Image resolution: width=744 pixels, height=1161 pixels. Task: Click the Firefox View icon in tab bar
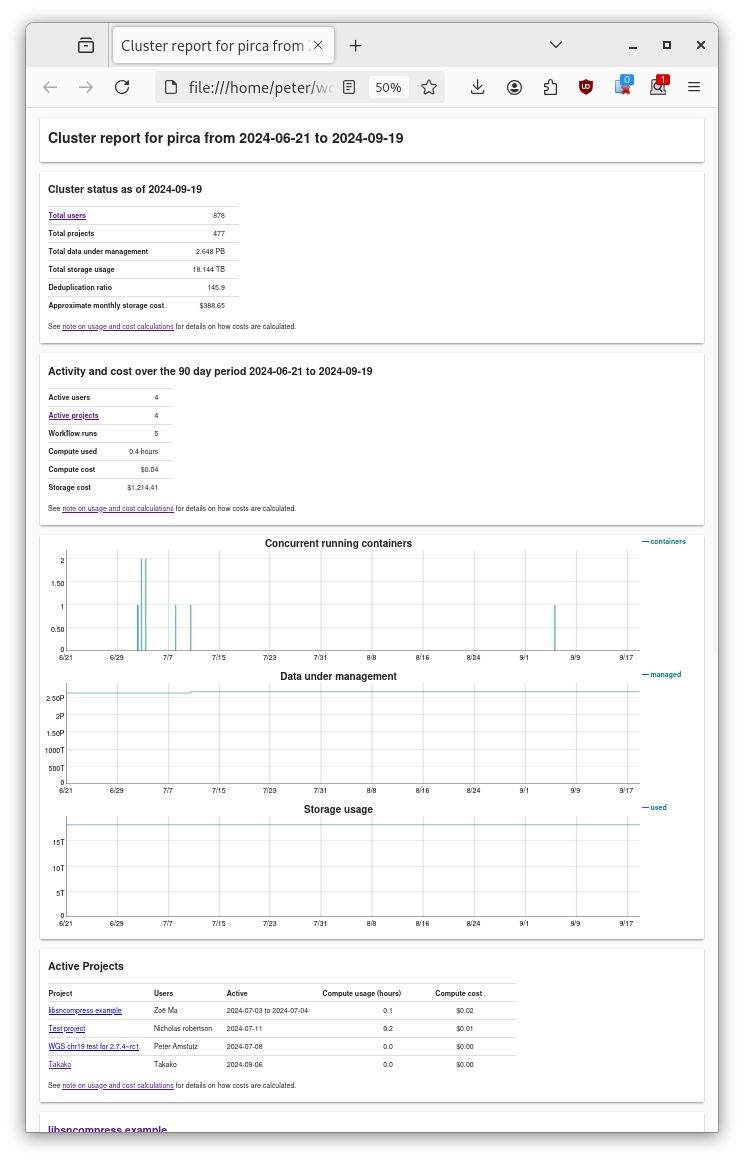click(x=86, y=46)
